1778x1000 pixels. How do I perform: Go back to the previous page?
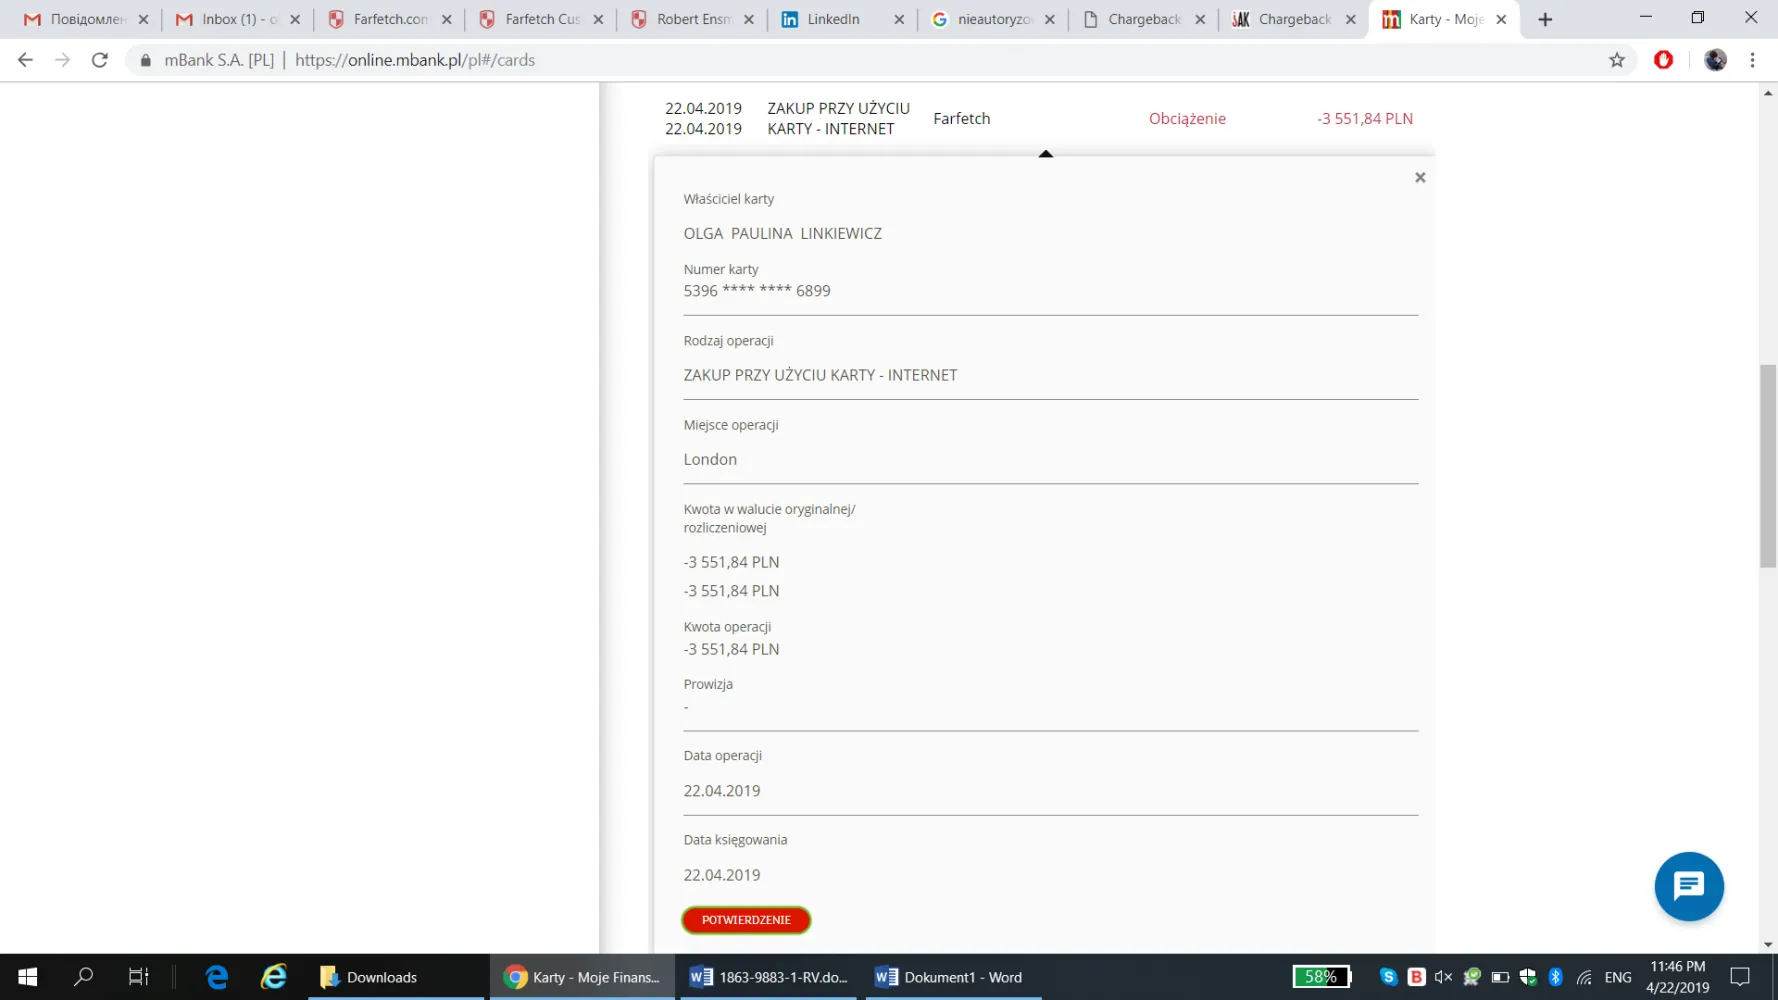pos(26,60)
